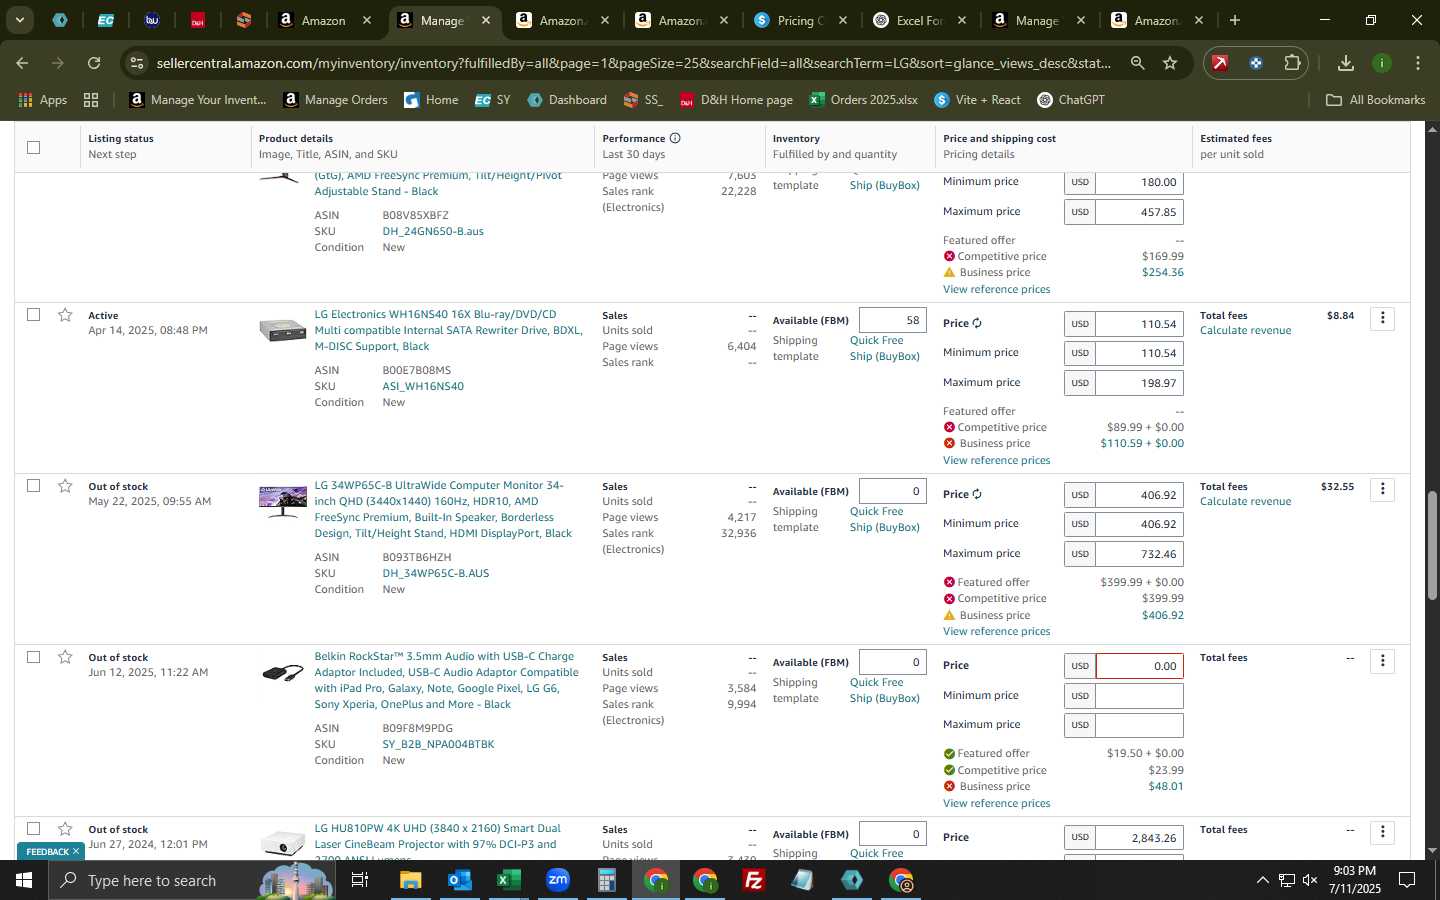Edit Belkin RockStar price field 0.00

tap(1139, 666)
